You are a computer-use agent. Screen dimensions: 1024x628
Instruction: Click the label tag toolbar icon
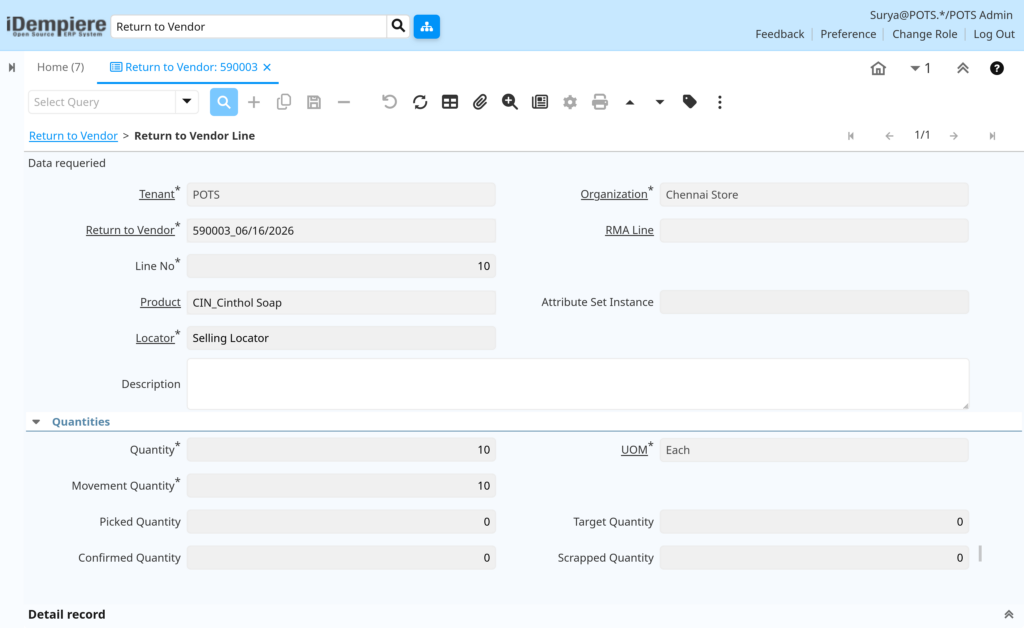click(690, 102)
